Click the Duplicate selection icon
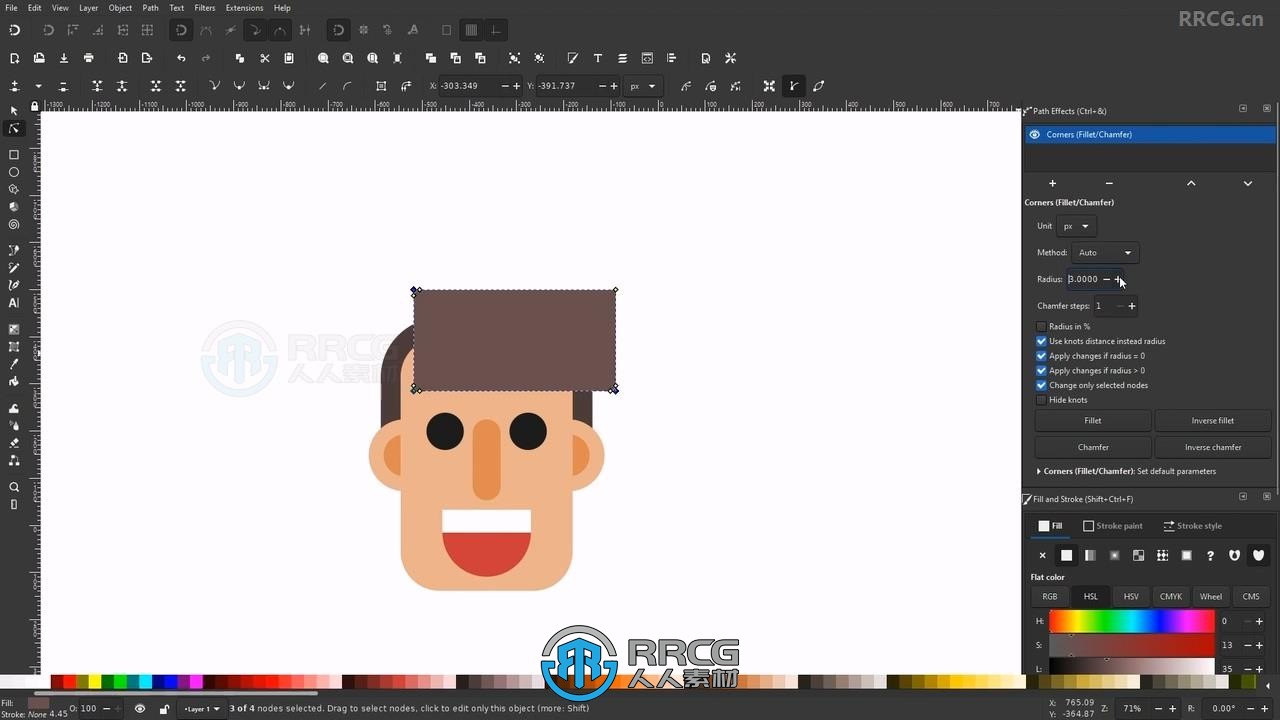Viewport: 1280px width, 720px height. click(x=240, y=58)
